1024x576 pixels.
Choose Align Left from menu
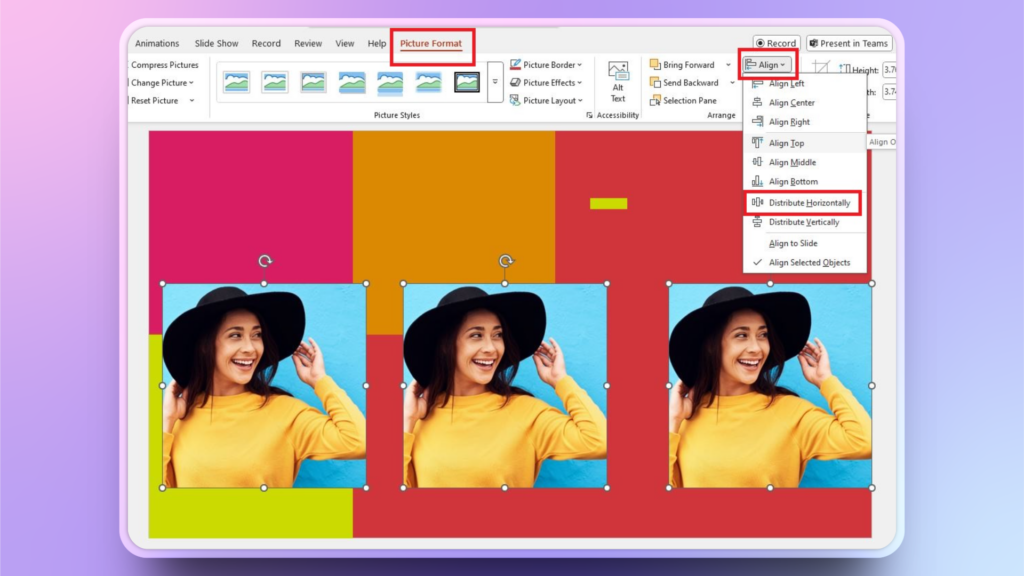pyautogui.click(x=805, y=84)
